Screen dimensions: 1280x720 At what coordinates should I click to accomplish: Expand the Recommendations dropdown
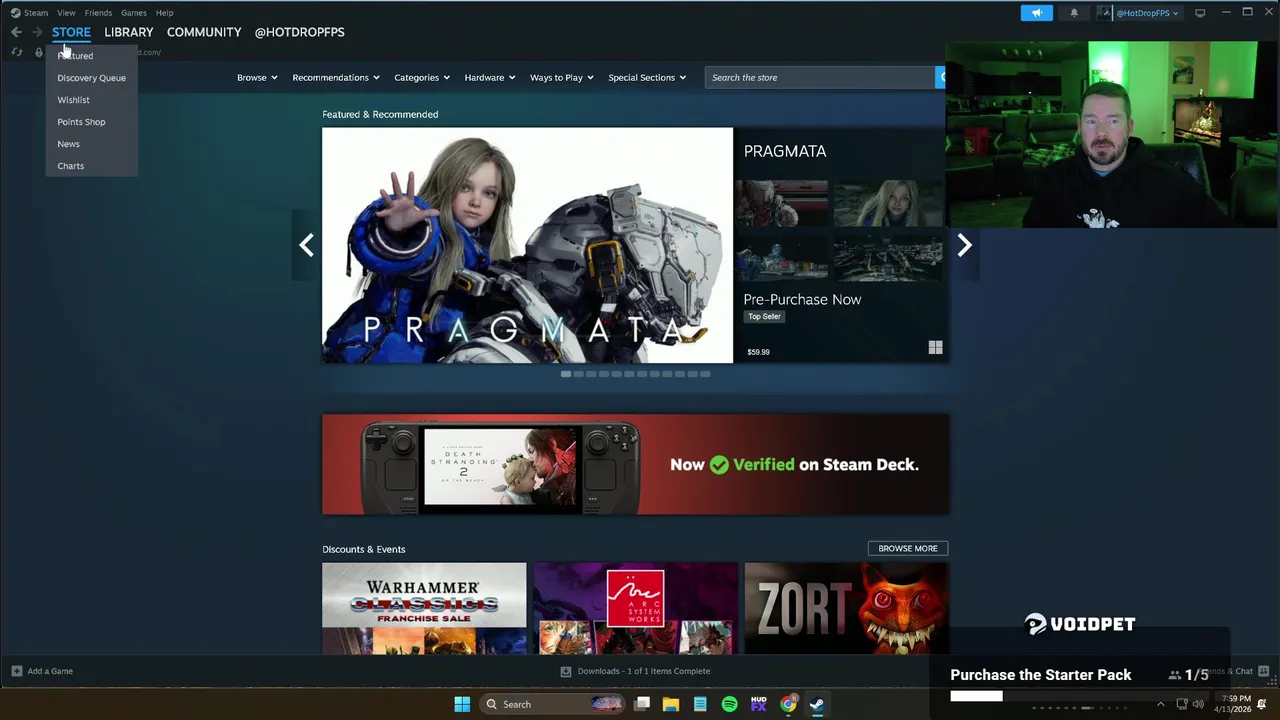click(336, 77)
